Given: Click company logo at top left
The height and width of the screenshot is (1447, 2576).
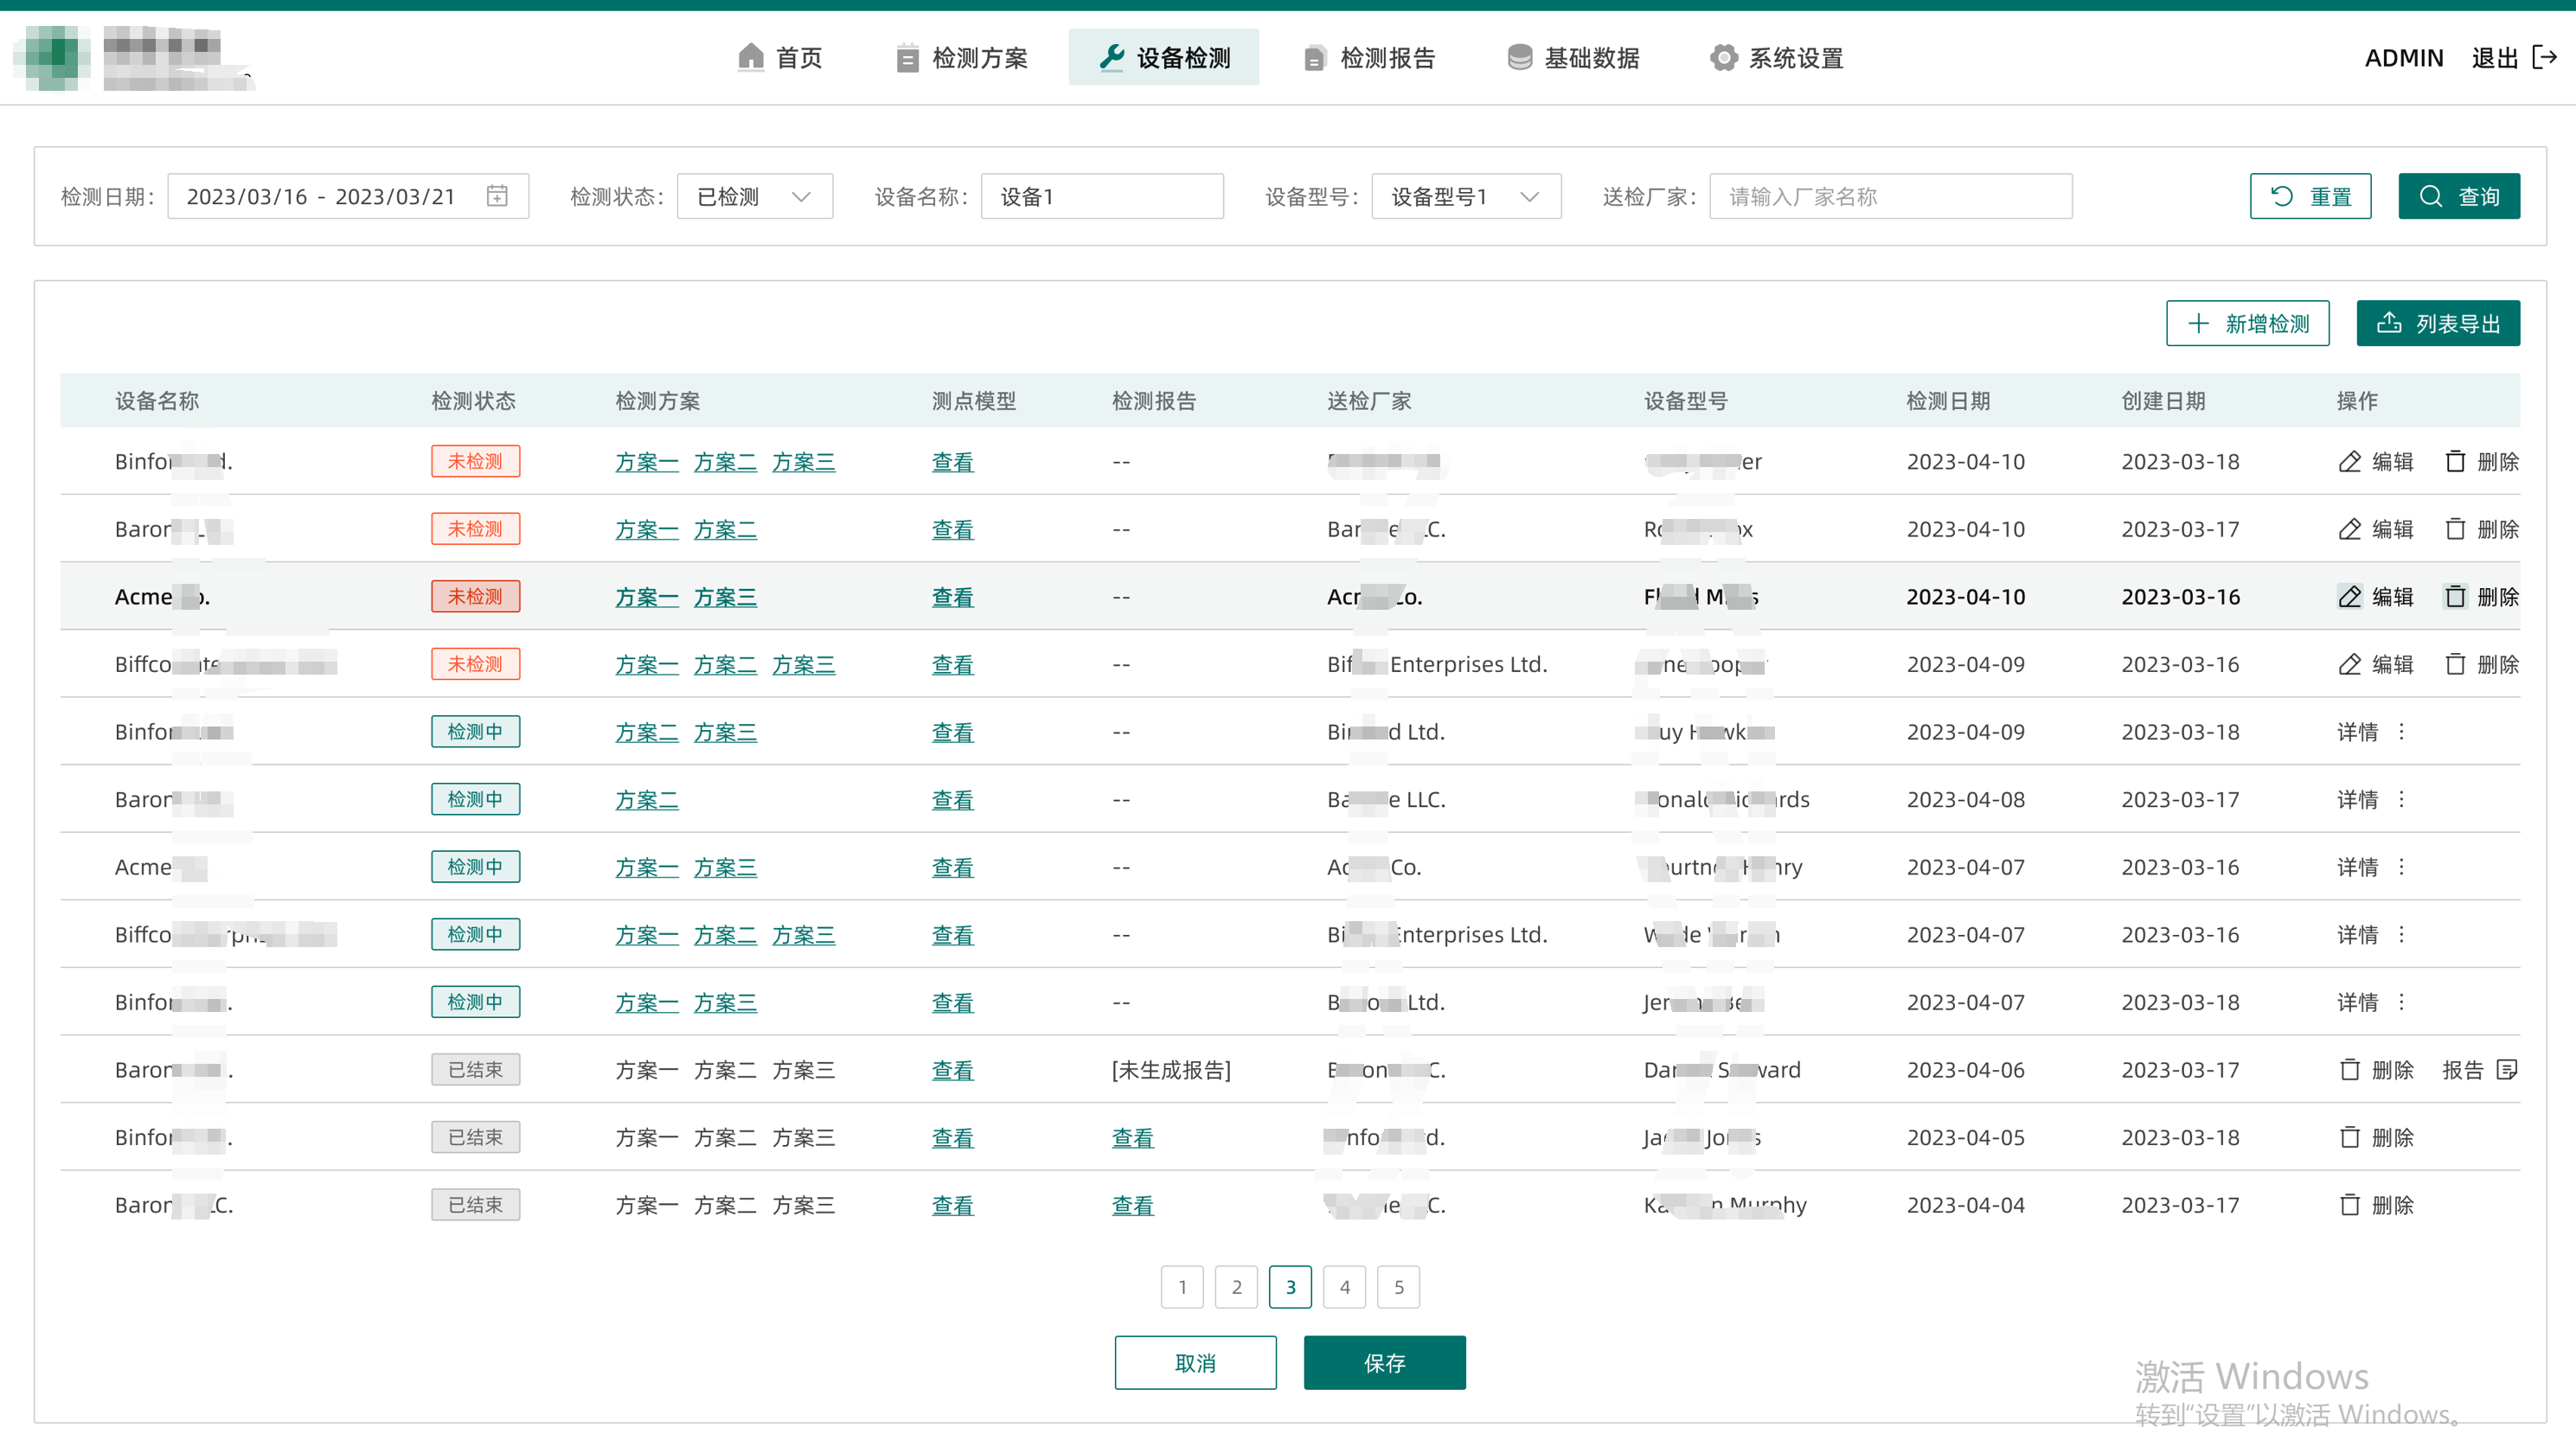Looking at the screenshot, I should tap(133, 57).
